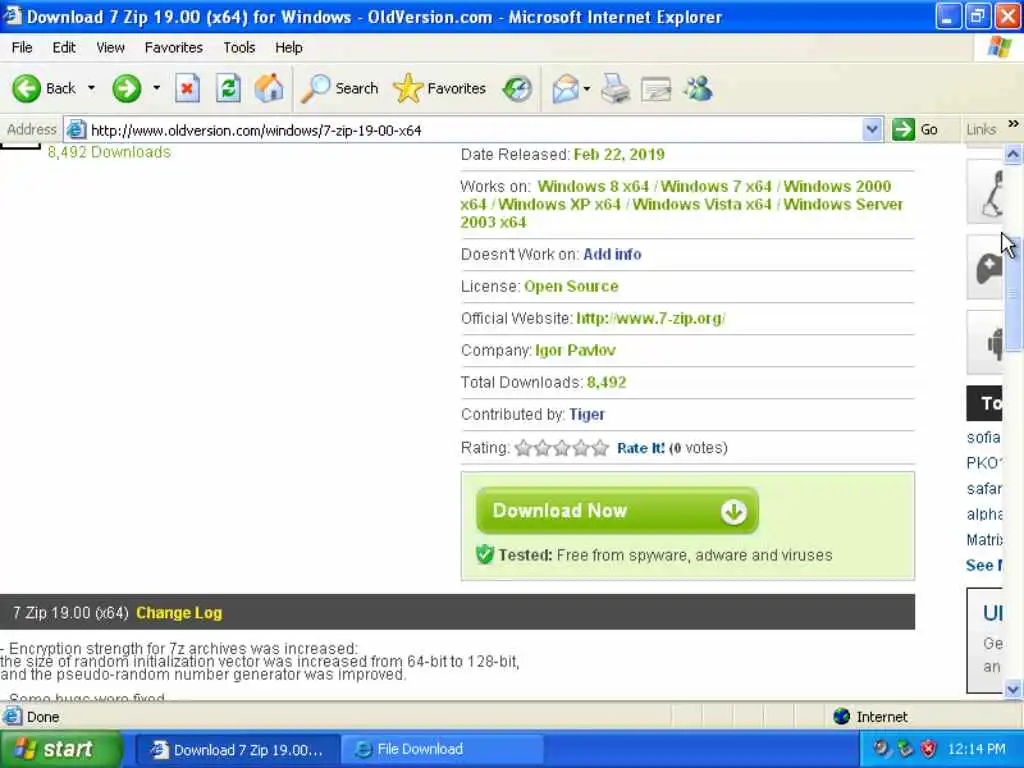Click the Add info link

[x=613, y=254]
